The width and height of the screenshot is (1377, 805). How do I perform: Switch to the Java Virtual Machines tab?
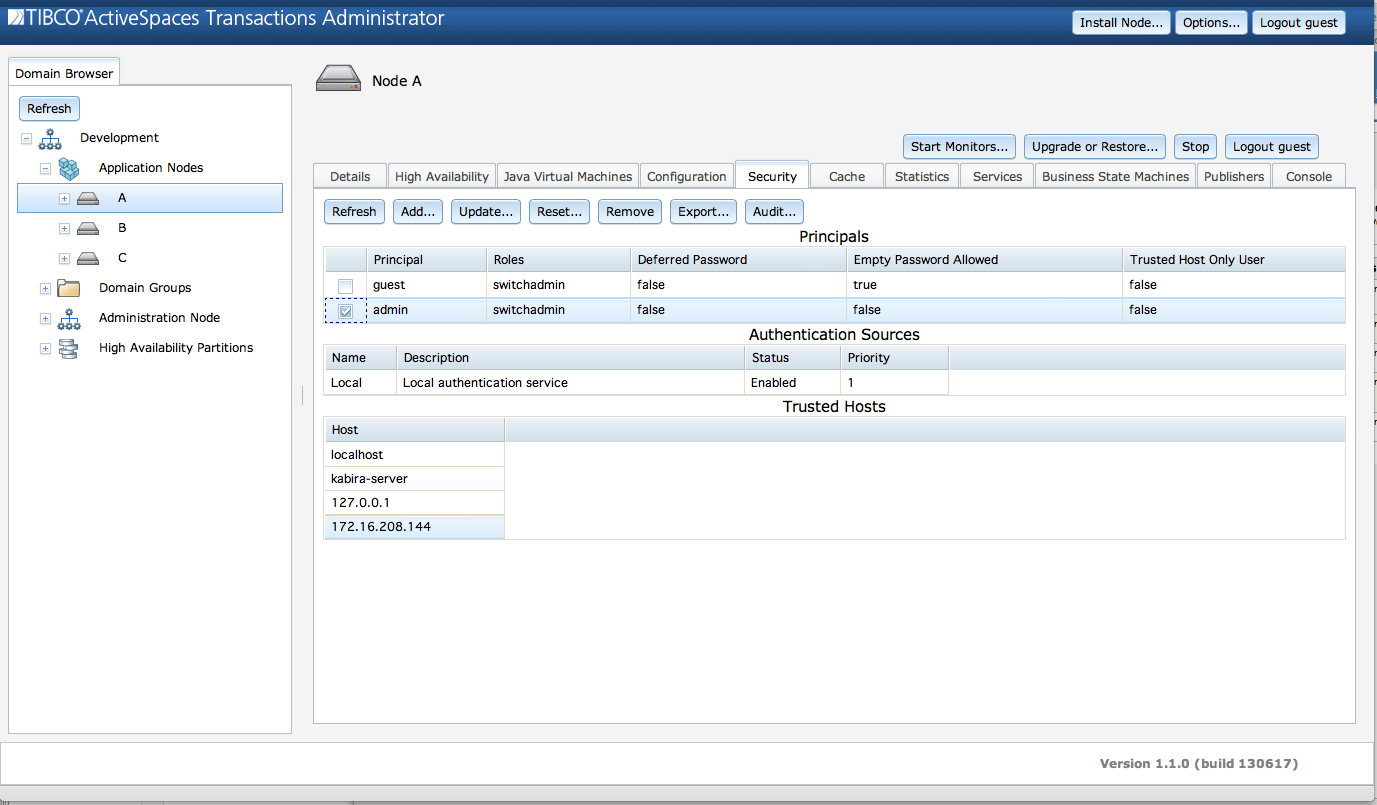point(567,176)
